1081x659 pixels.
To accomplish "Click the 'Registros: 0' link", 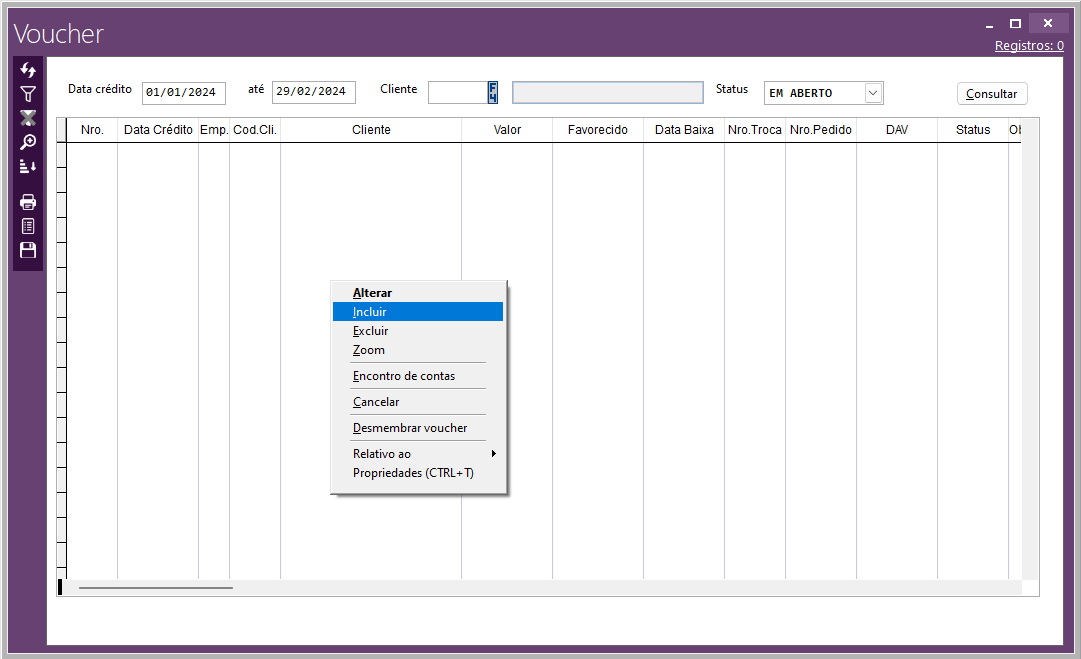I will click(1028, 46).
